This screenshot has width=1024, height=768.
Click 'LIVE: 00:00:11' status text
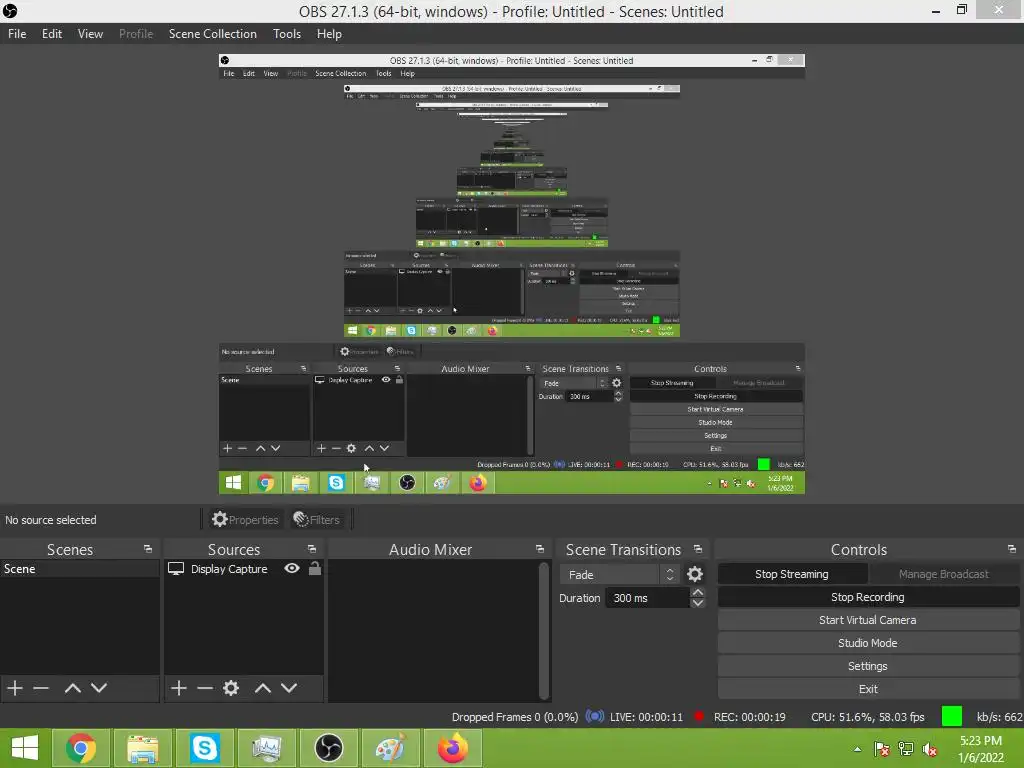pos(646,716)
